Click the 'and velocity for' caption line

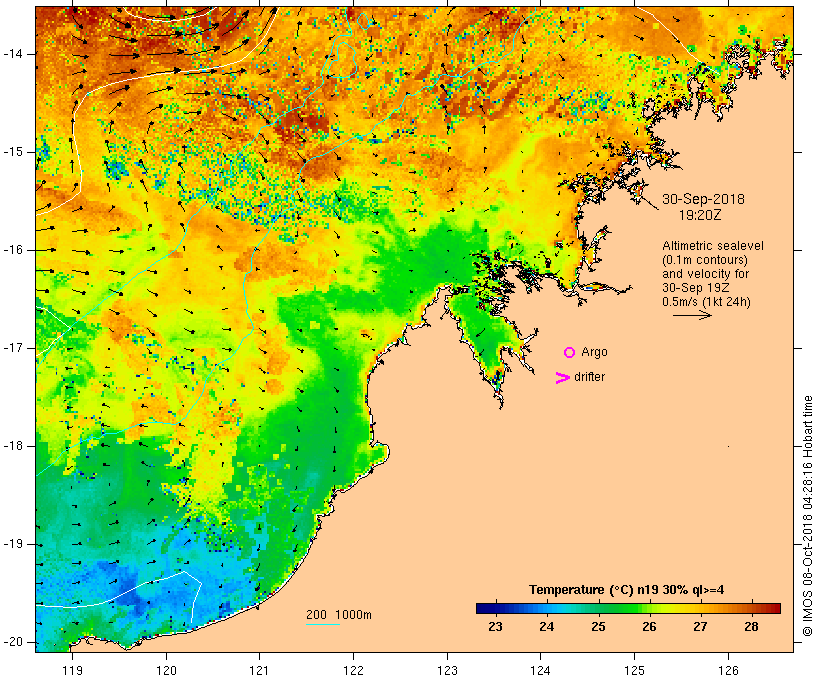tap(705, 274)
